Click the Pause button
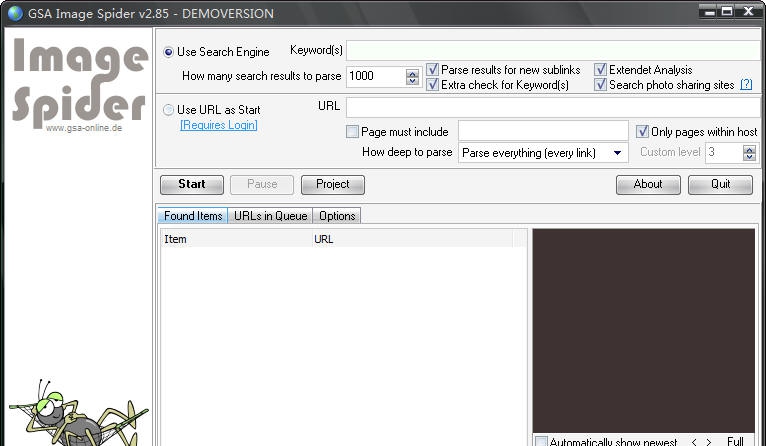This screenshot has height=446, width=766. pyautogui.click(x=262, y=185)
